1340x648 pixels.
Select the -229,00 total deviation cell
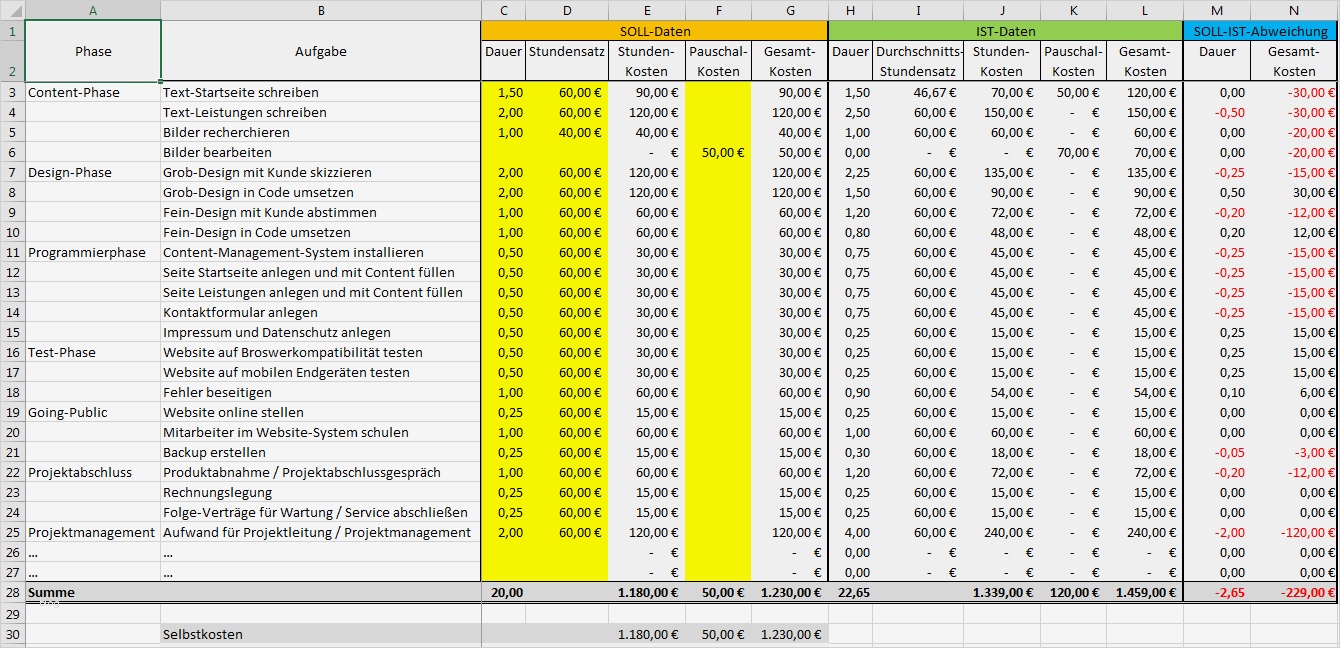pyautogui.click(x=1294, y=592)
